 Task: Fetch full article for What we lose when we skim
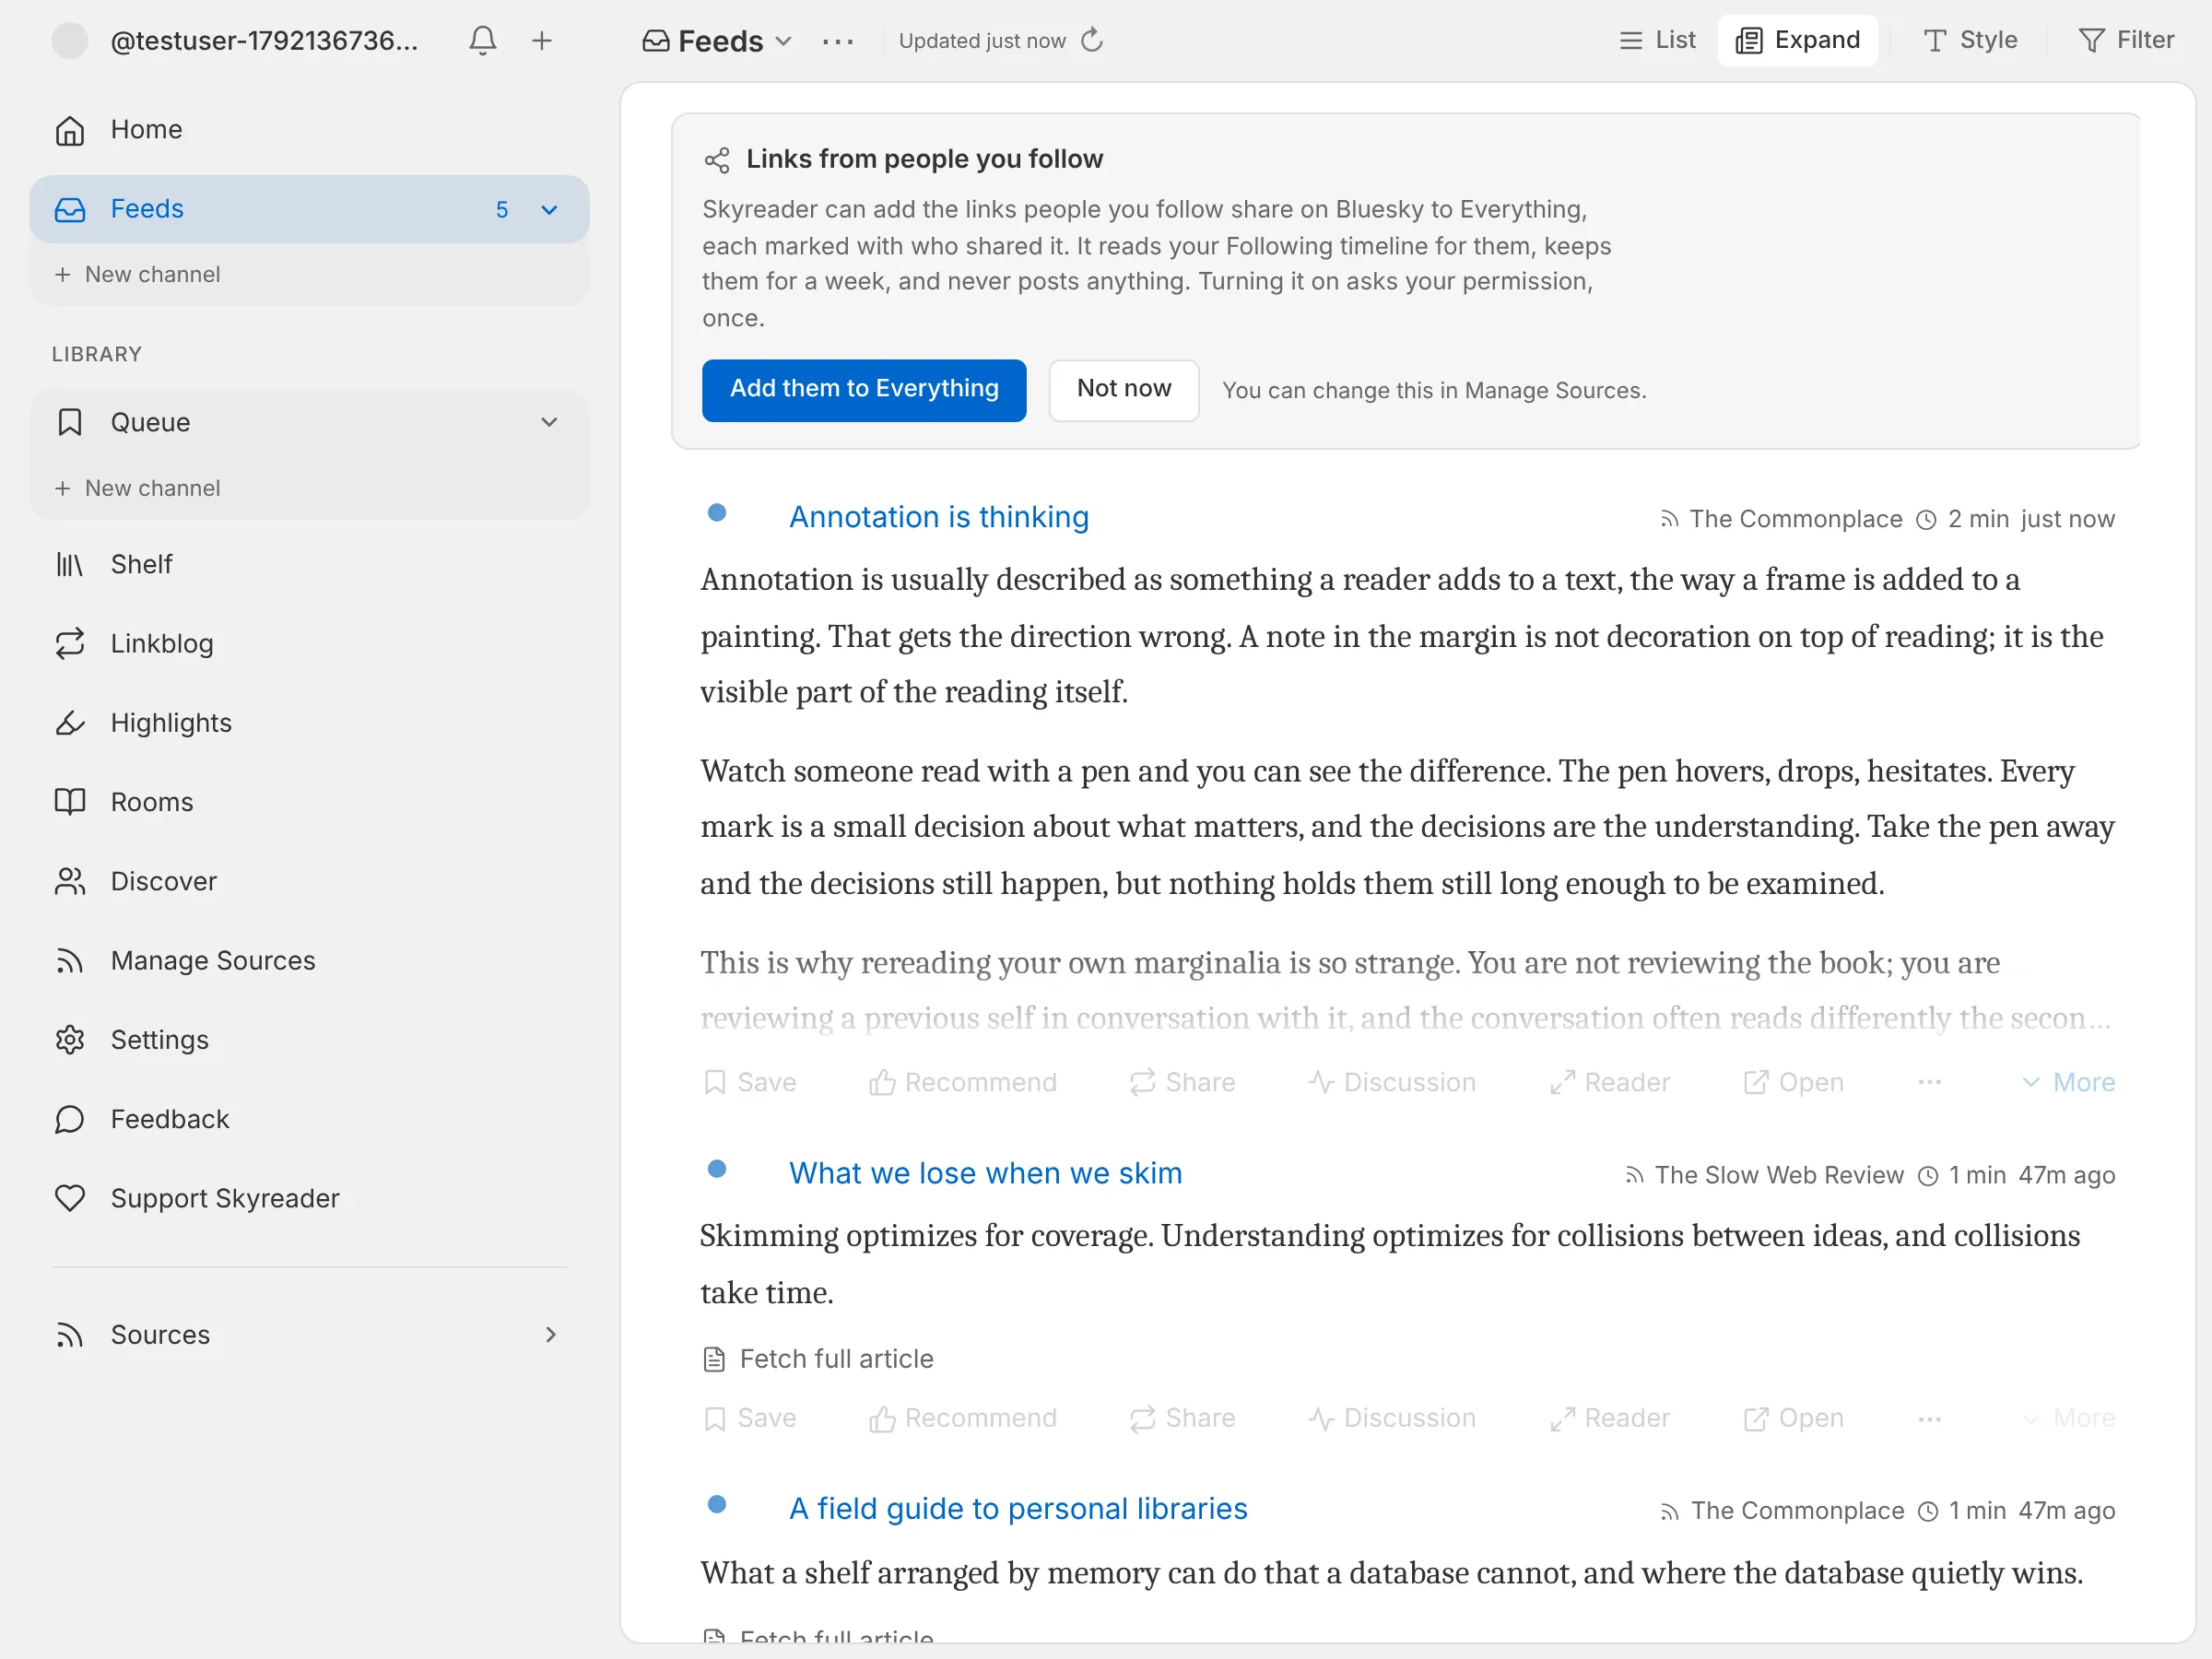pos(819,1359)
